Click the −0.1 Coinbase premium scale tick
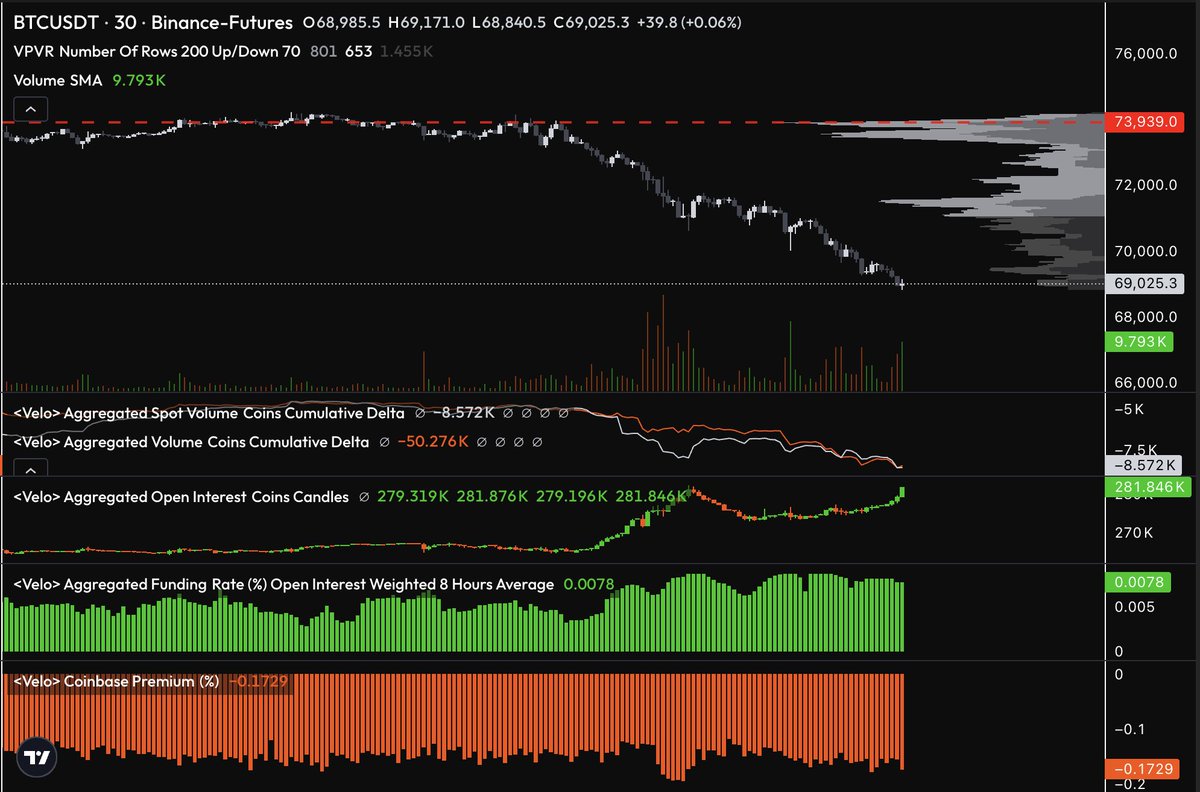Viewport: 1200px width, 792px height. point(1132,729)
